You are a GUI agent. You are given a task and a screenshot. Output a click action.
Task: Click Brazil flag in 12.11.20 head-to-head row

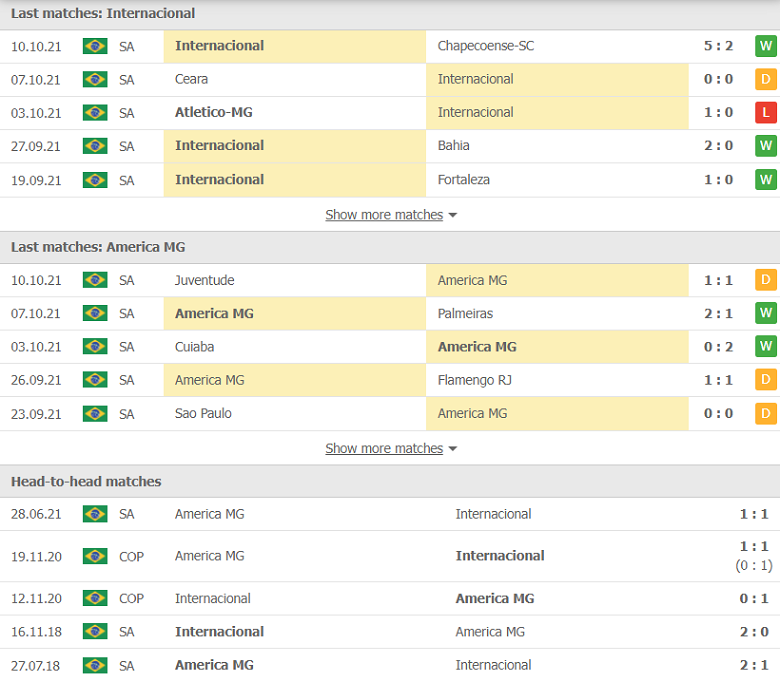click(95, 598)
